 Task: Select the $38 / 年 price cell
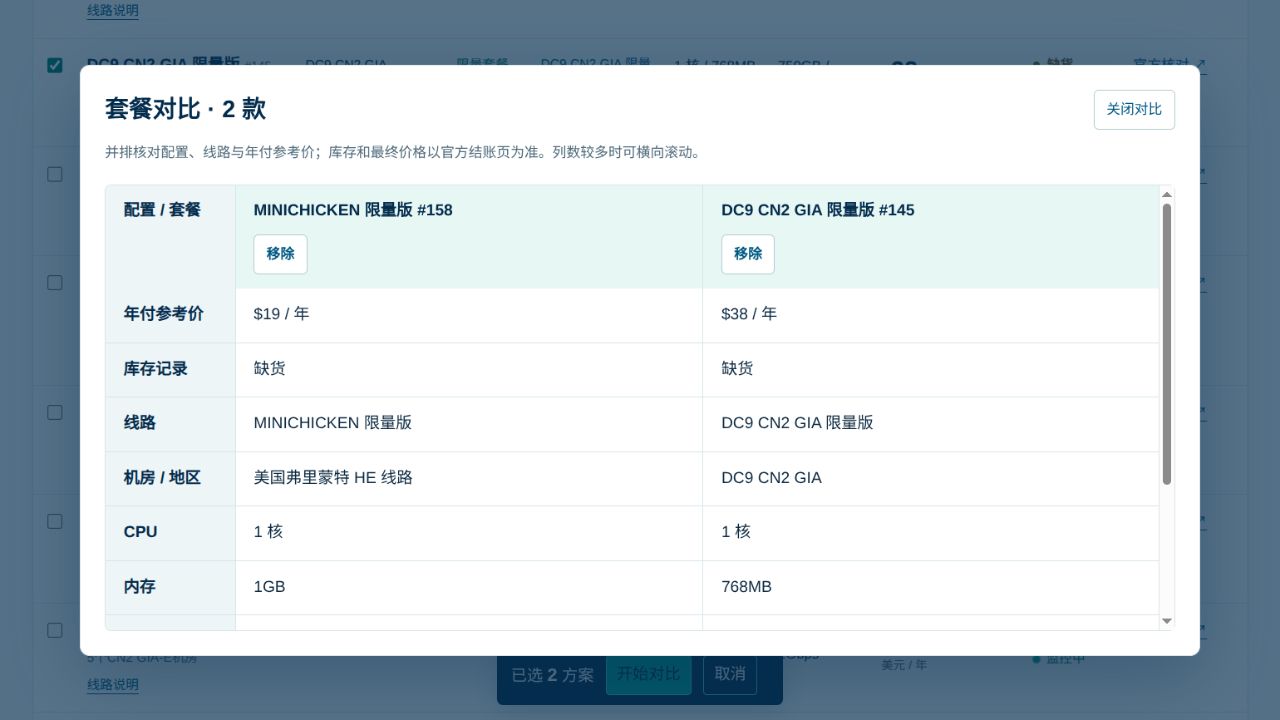pyautogui.click(x=931, y=316)
